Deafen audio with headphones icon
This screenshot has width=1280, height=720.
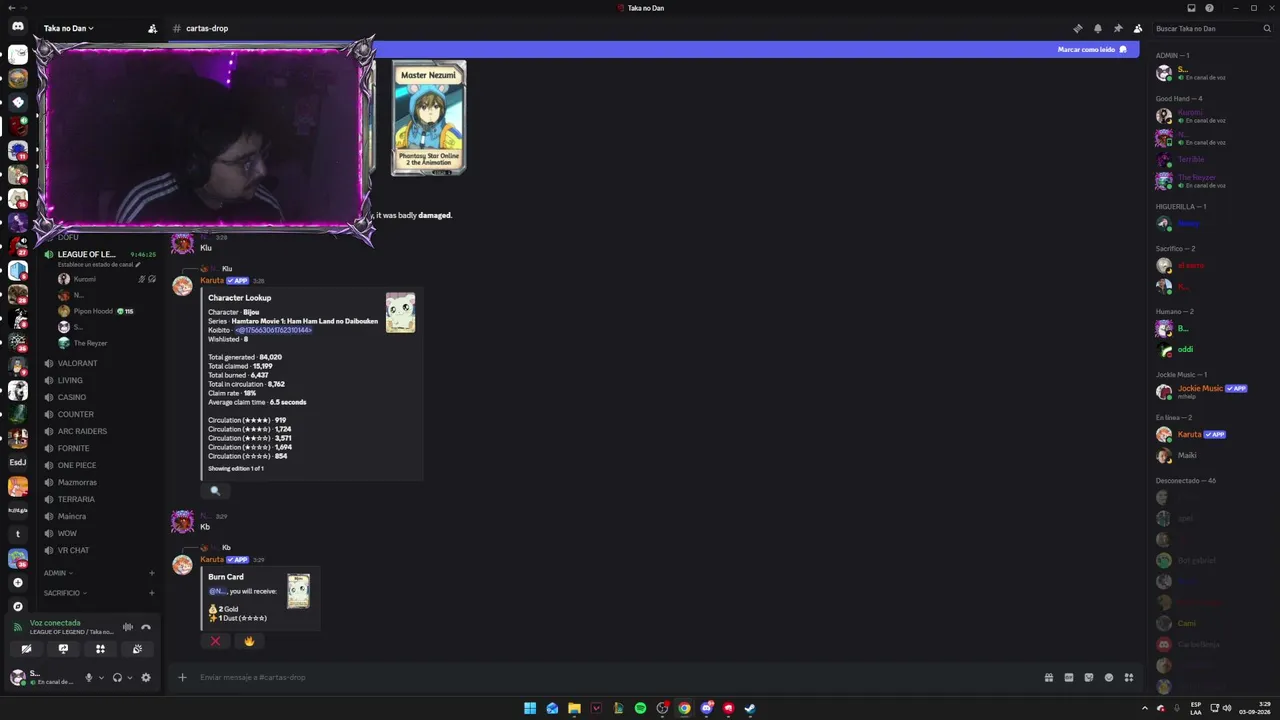pos(117,677)
